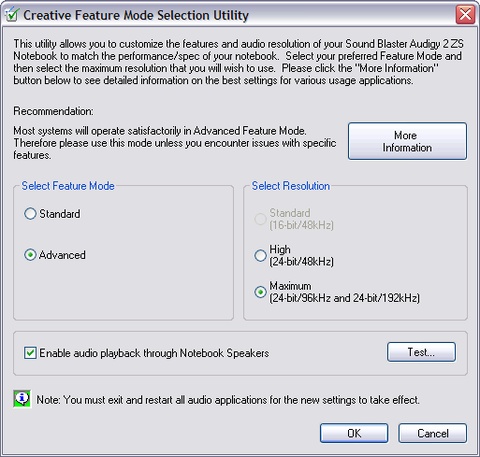Viewport: 480px width, 457px height.
Task: Click the Select Resolution group heading
Action: 291,186
